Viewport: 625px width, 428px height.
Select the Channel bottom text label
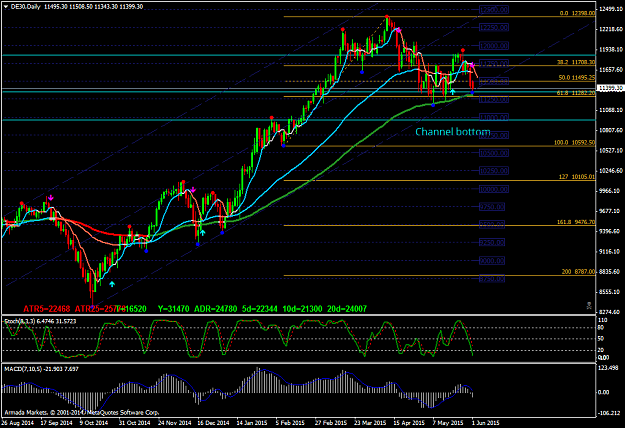[x=453, y=132]
